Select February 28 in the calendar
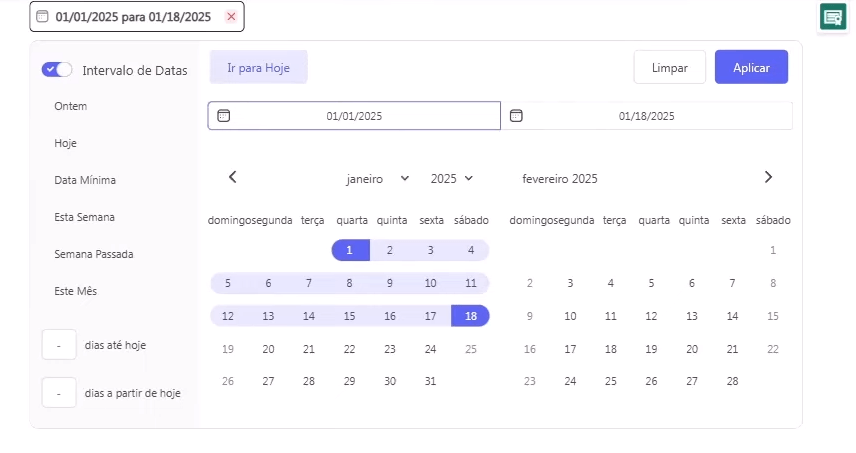 pos(732,381)
